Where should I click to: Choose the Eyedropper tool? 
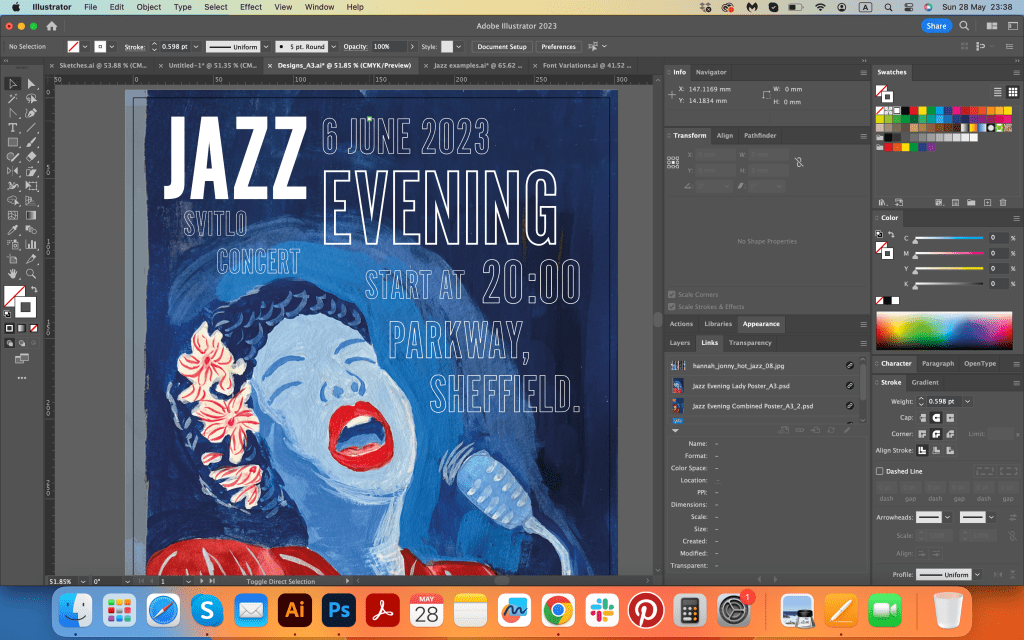pos(13,230)
